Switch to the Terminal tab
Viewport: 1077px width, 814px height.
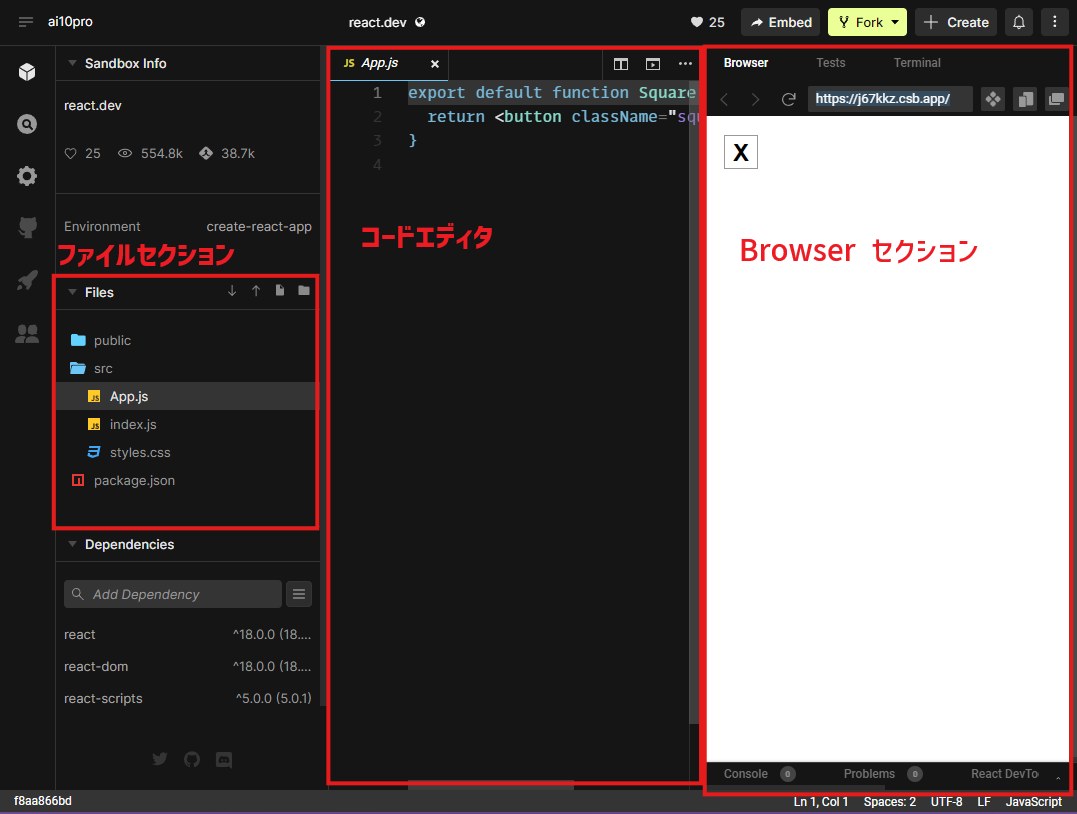point(916,62)
